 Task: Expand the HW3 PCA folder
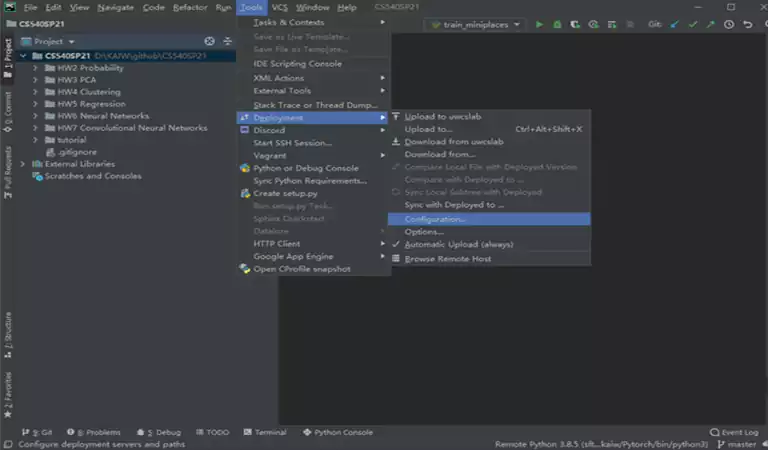35,80
